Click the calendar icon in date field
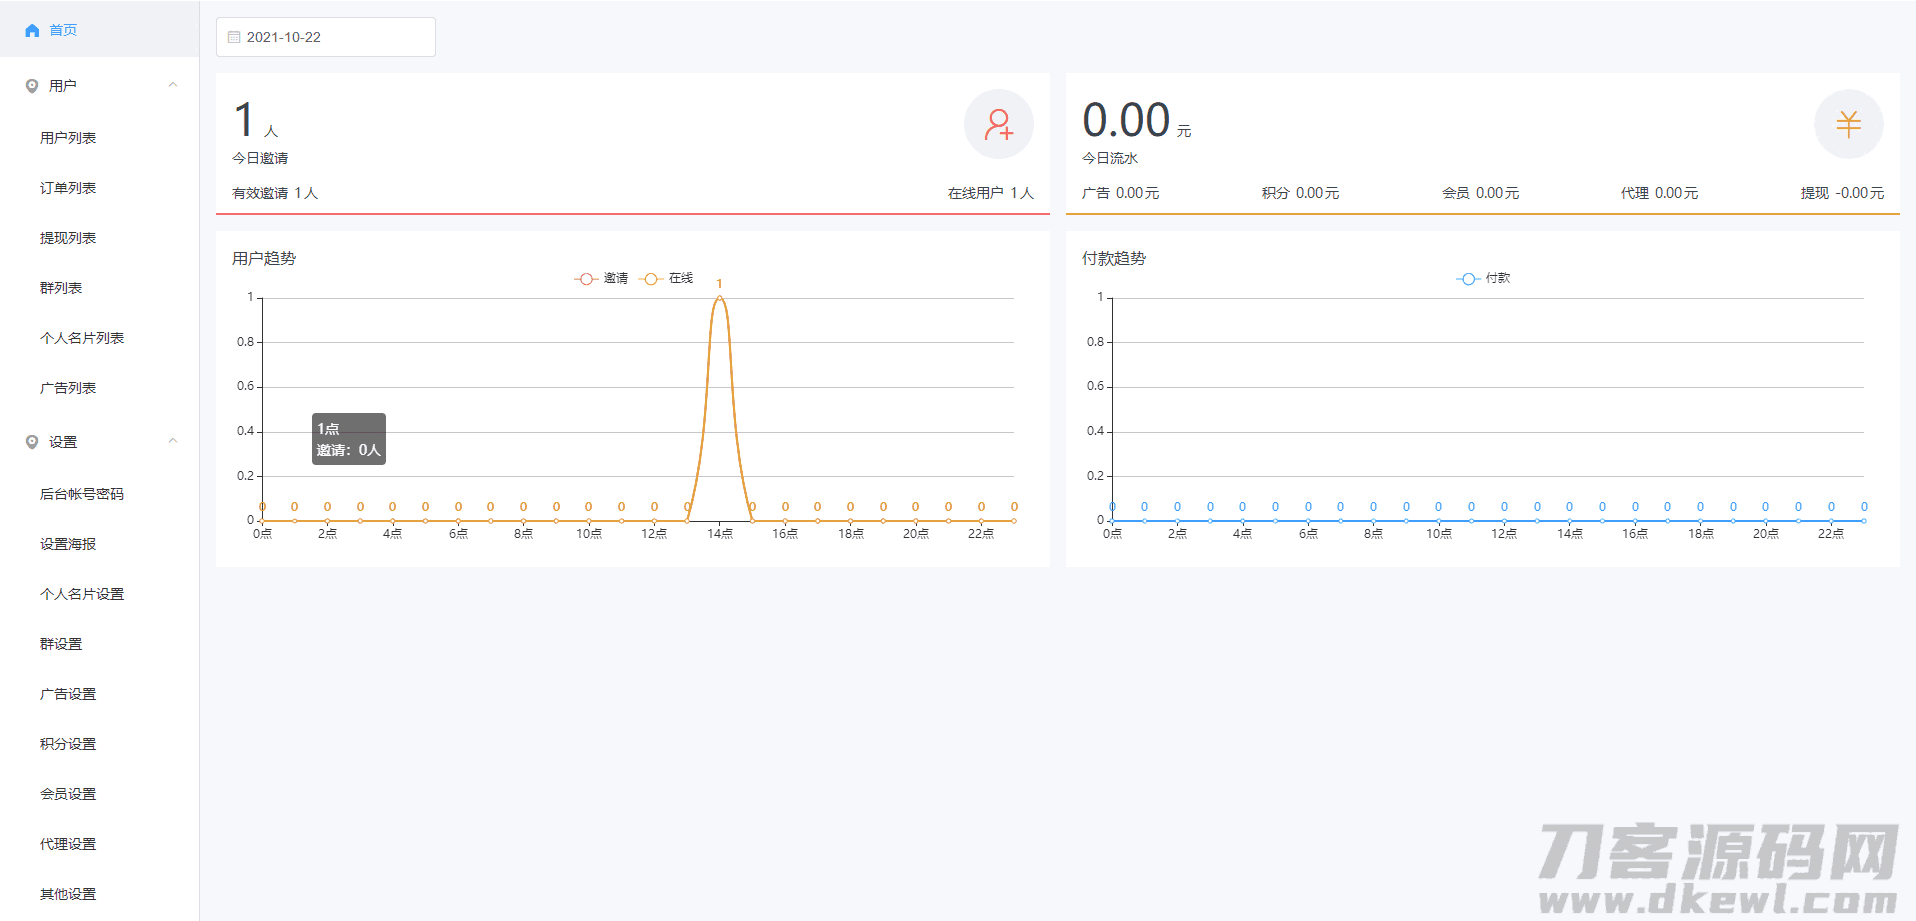1916x921 pixels. coord(234,37)
